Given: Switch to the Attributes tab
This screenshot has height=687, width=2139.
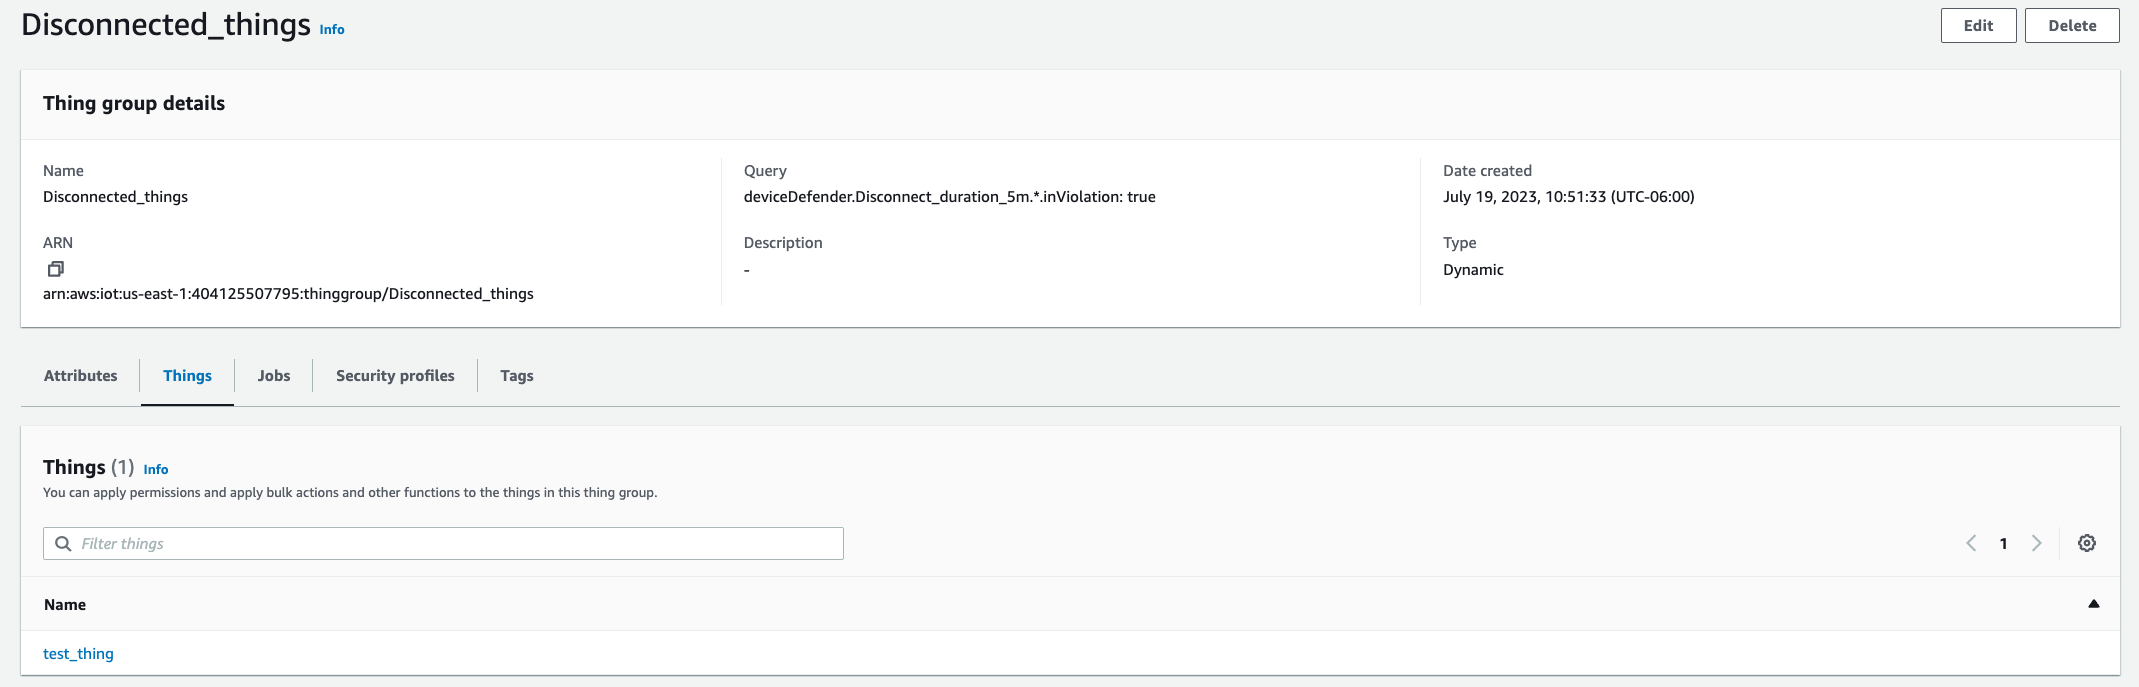Looking at the screenshot, I should pos(80,376).
